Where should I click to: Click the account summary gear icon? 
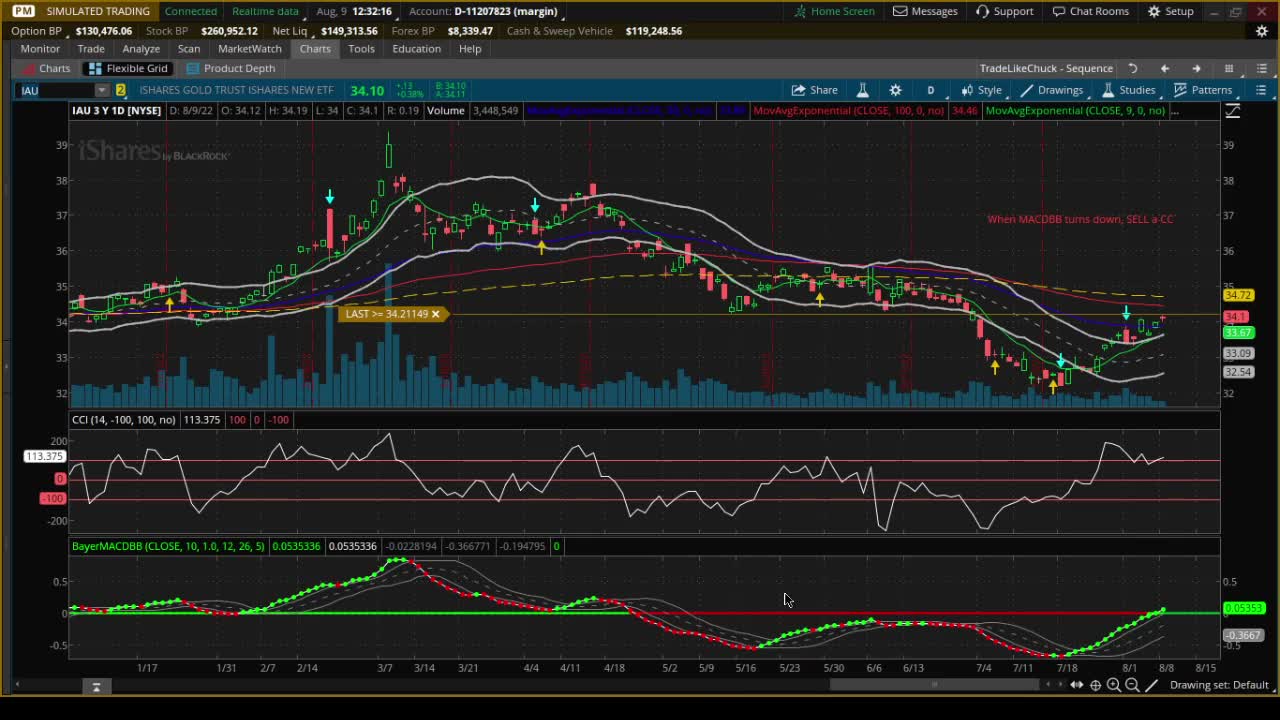click(1262, 31)
